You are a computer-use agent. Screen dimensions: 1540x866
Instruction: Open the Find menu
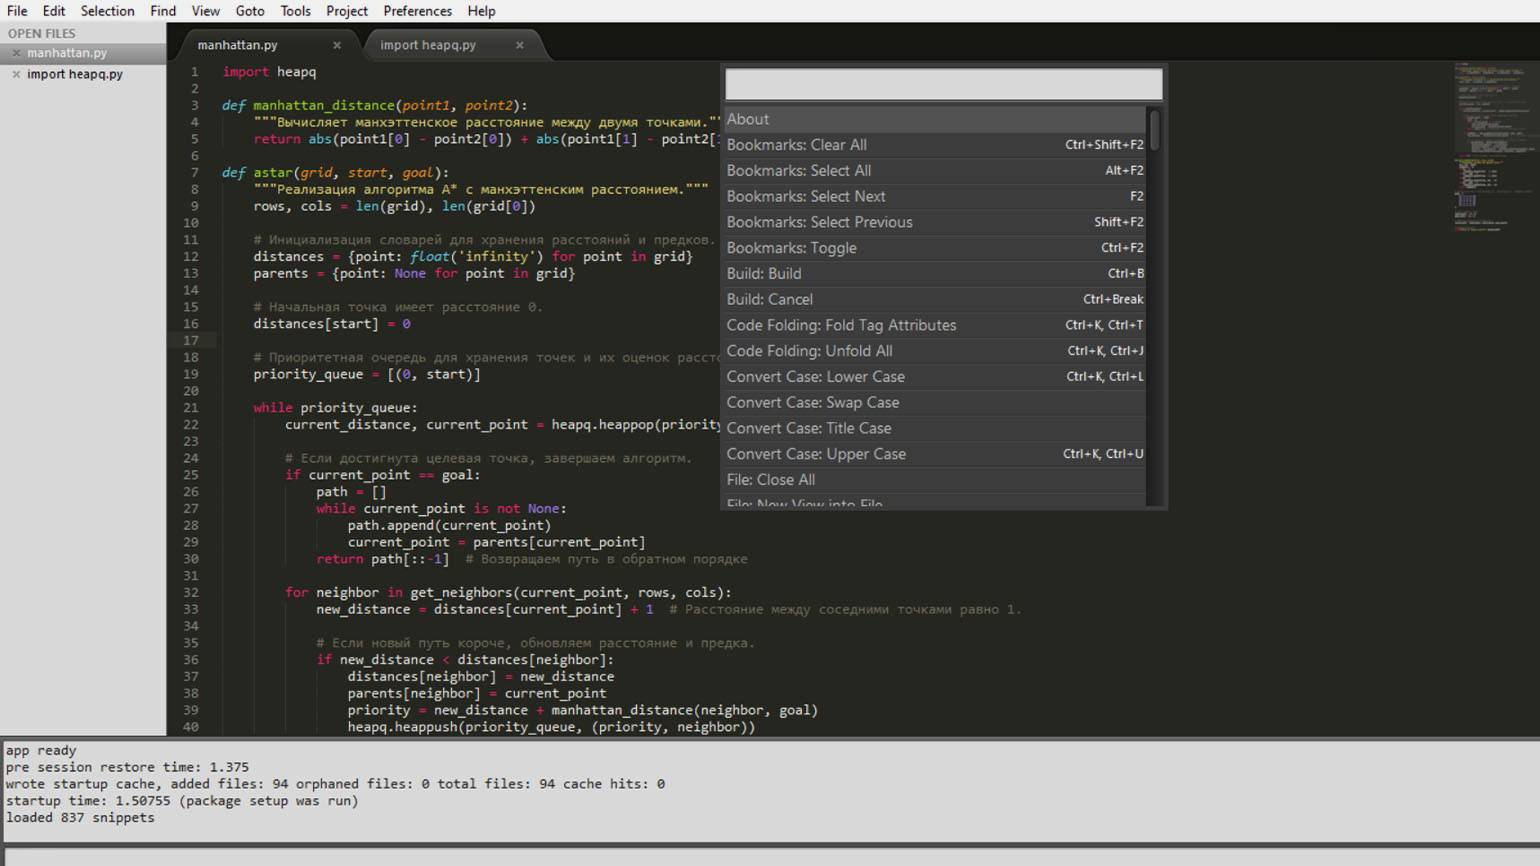click(x=163, y=11)
